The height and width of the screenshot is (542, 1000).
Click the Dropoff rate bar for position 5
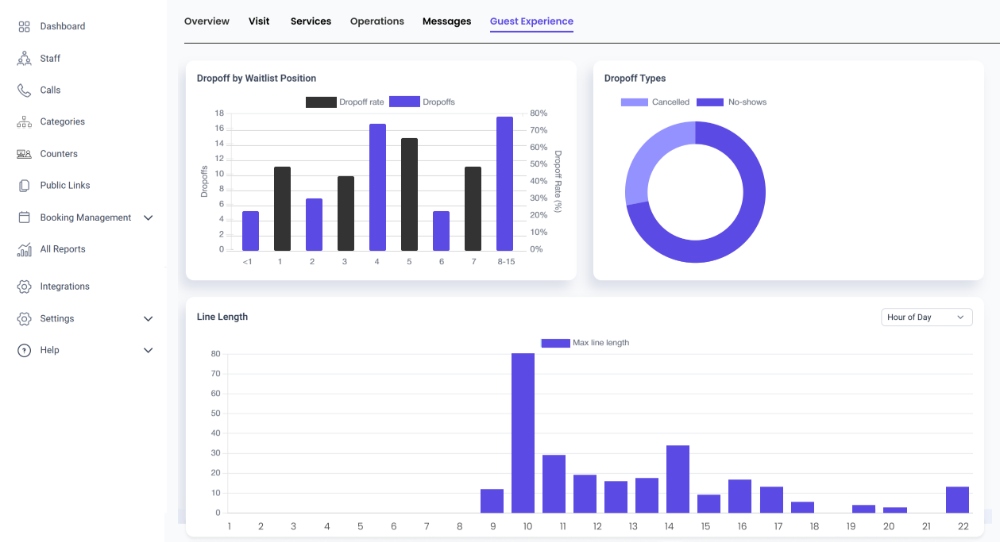coord(409,194)
